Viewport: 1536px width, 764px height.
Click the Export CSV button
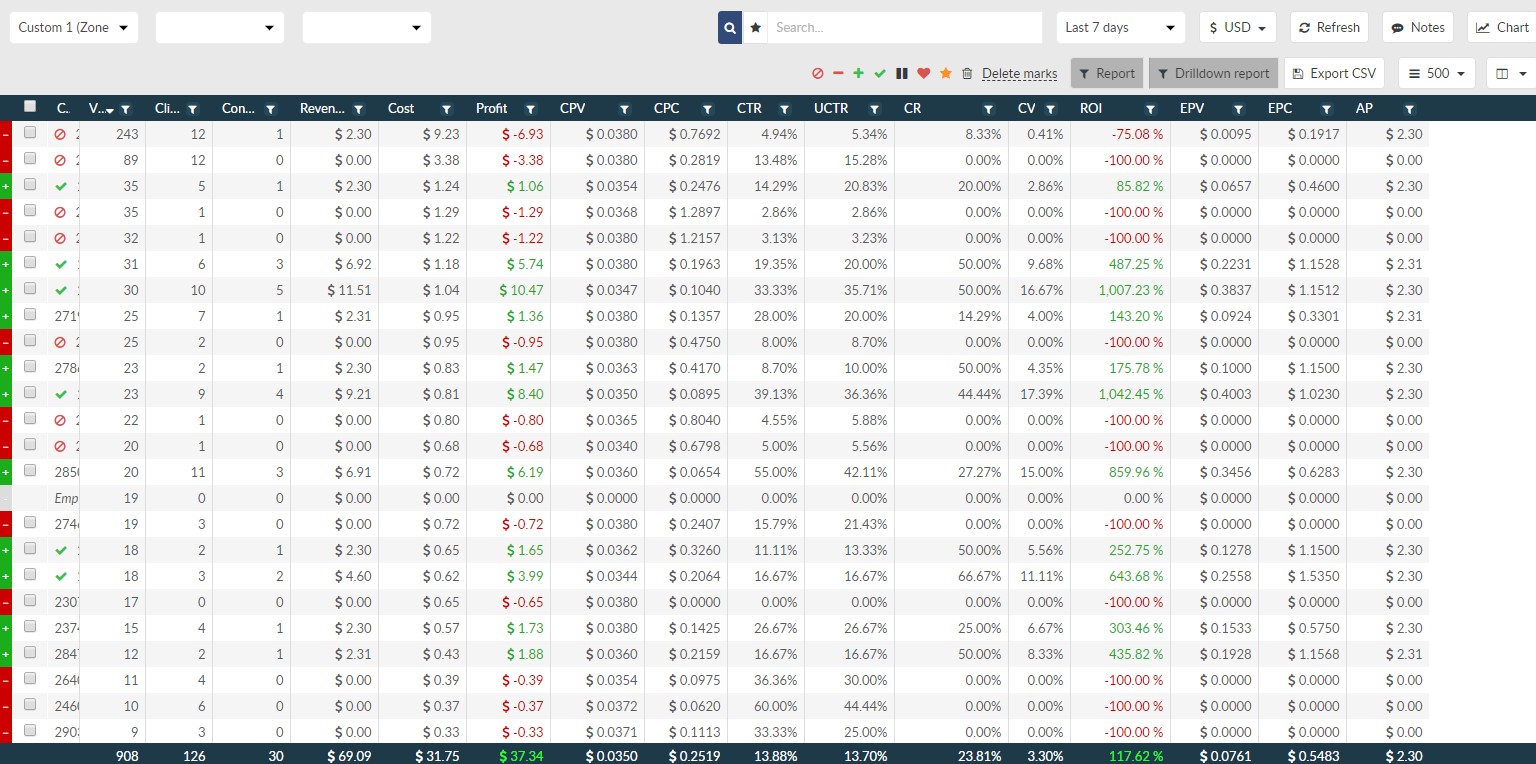pos(1334,73)
